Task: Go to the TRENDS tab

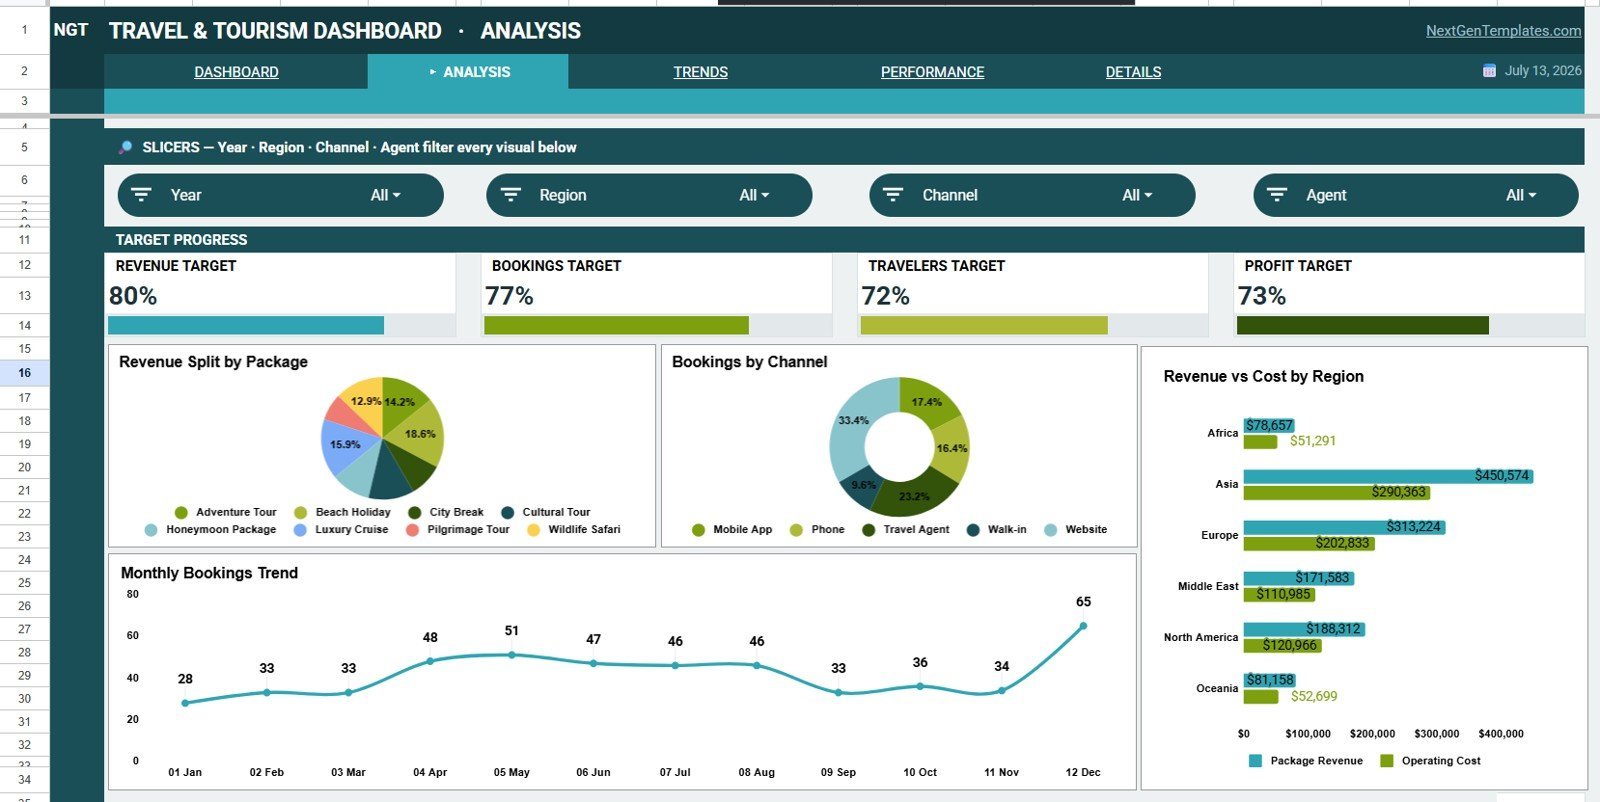Action: 700,72
